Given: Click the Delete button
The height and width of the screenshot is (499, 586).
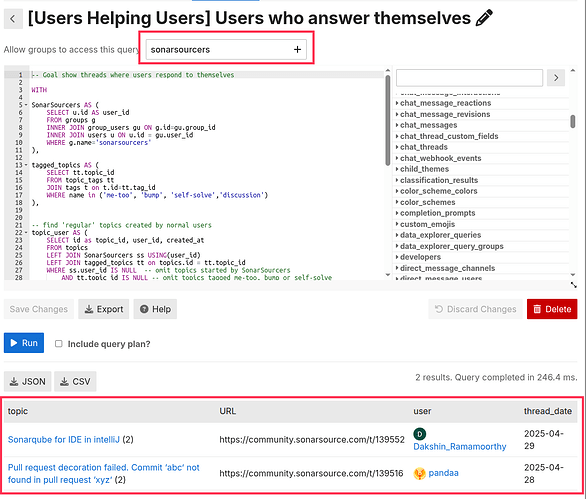Looking at the screenshot, I should 552,309.
